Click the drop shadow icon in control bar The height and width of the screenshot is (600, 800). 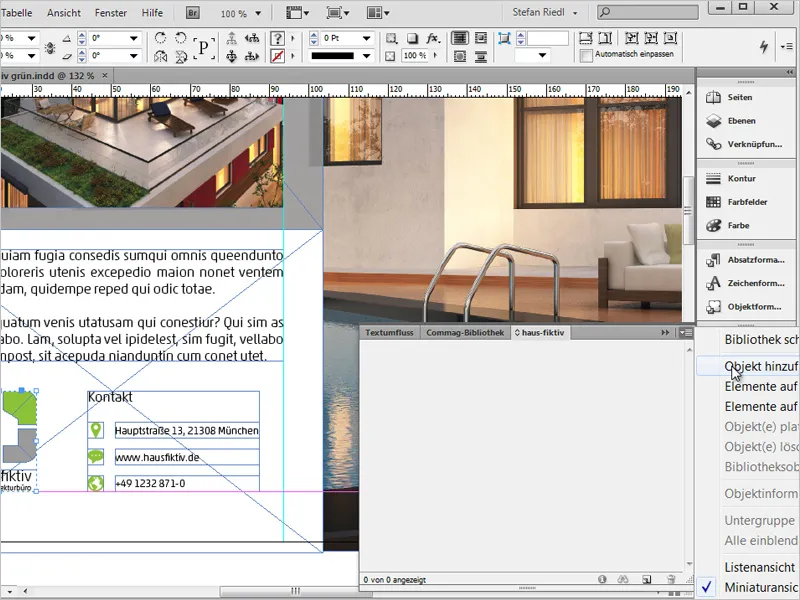pyautogui.click(x=412, y=38)
